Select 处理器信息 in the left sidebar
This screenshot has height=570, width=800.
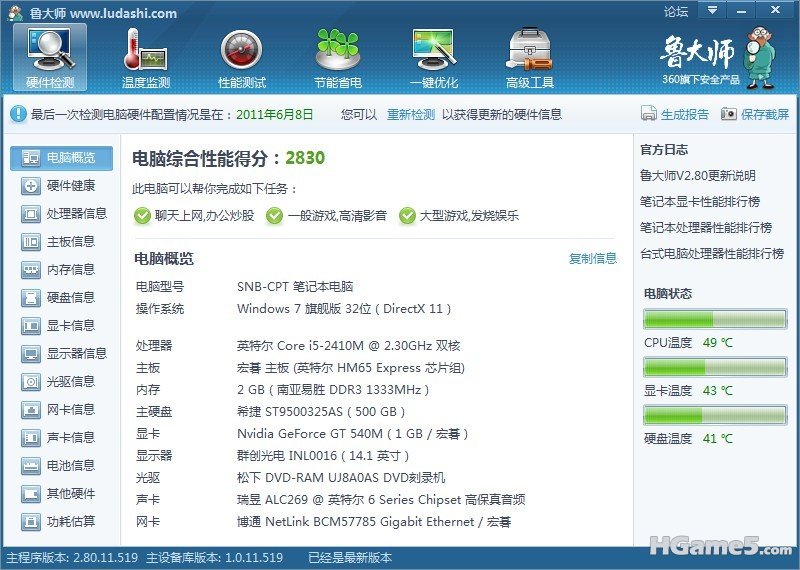point(65,213)
